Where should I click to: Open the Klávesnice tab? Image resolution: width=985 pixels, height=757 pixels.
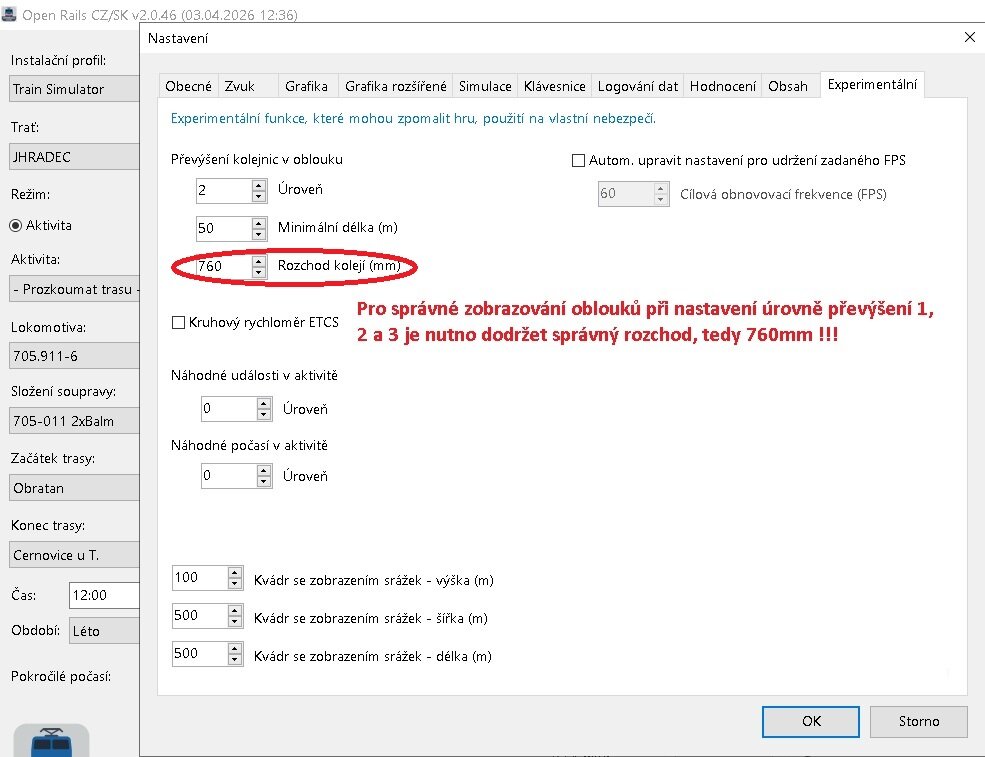point(554,86)
